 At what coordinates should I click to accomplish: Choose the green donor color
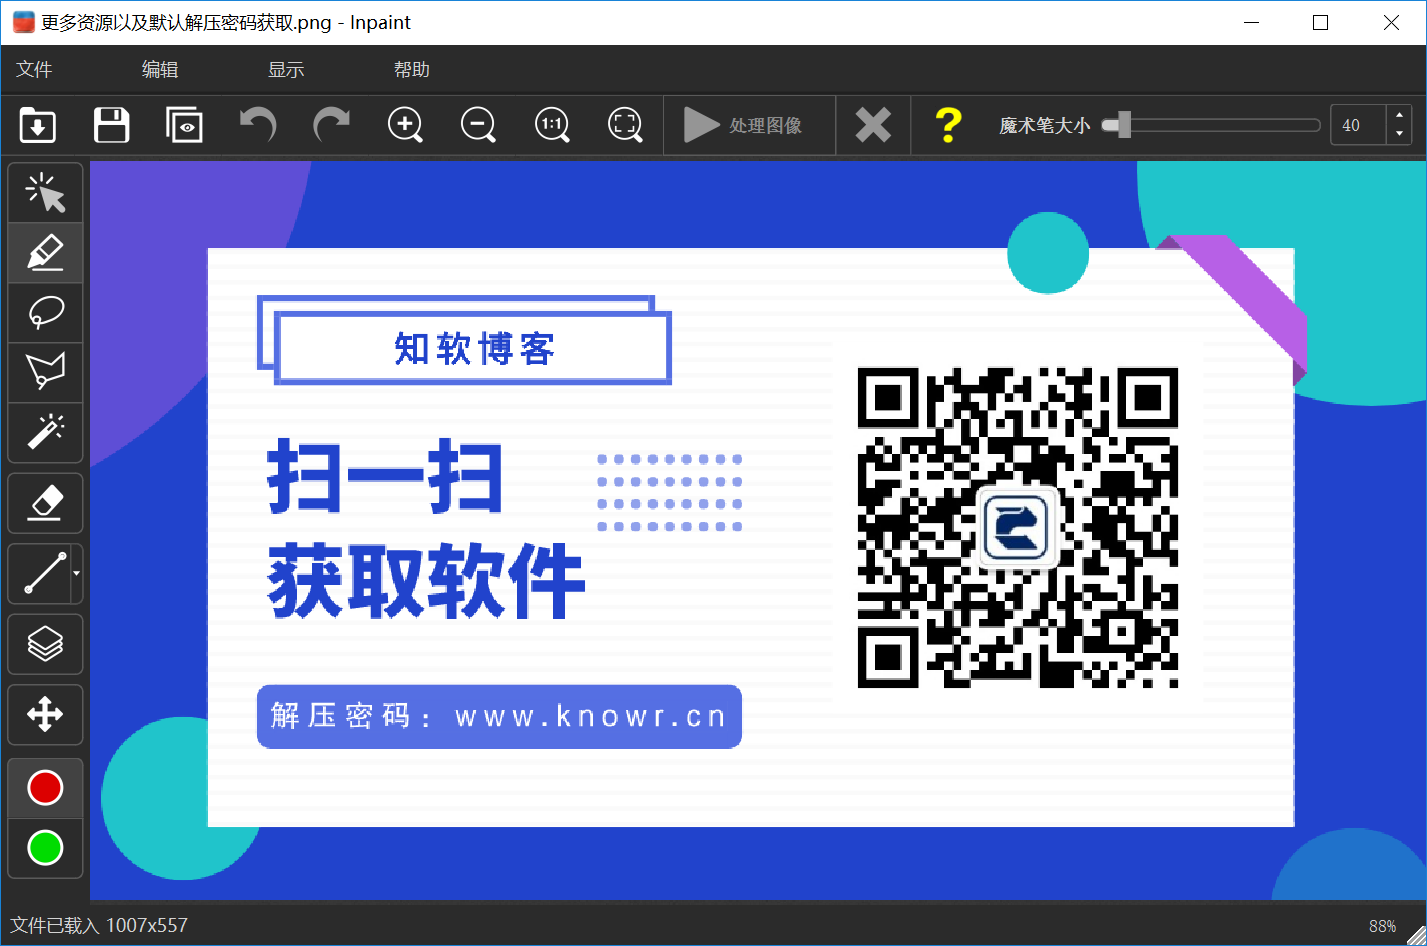click(45, 848)
